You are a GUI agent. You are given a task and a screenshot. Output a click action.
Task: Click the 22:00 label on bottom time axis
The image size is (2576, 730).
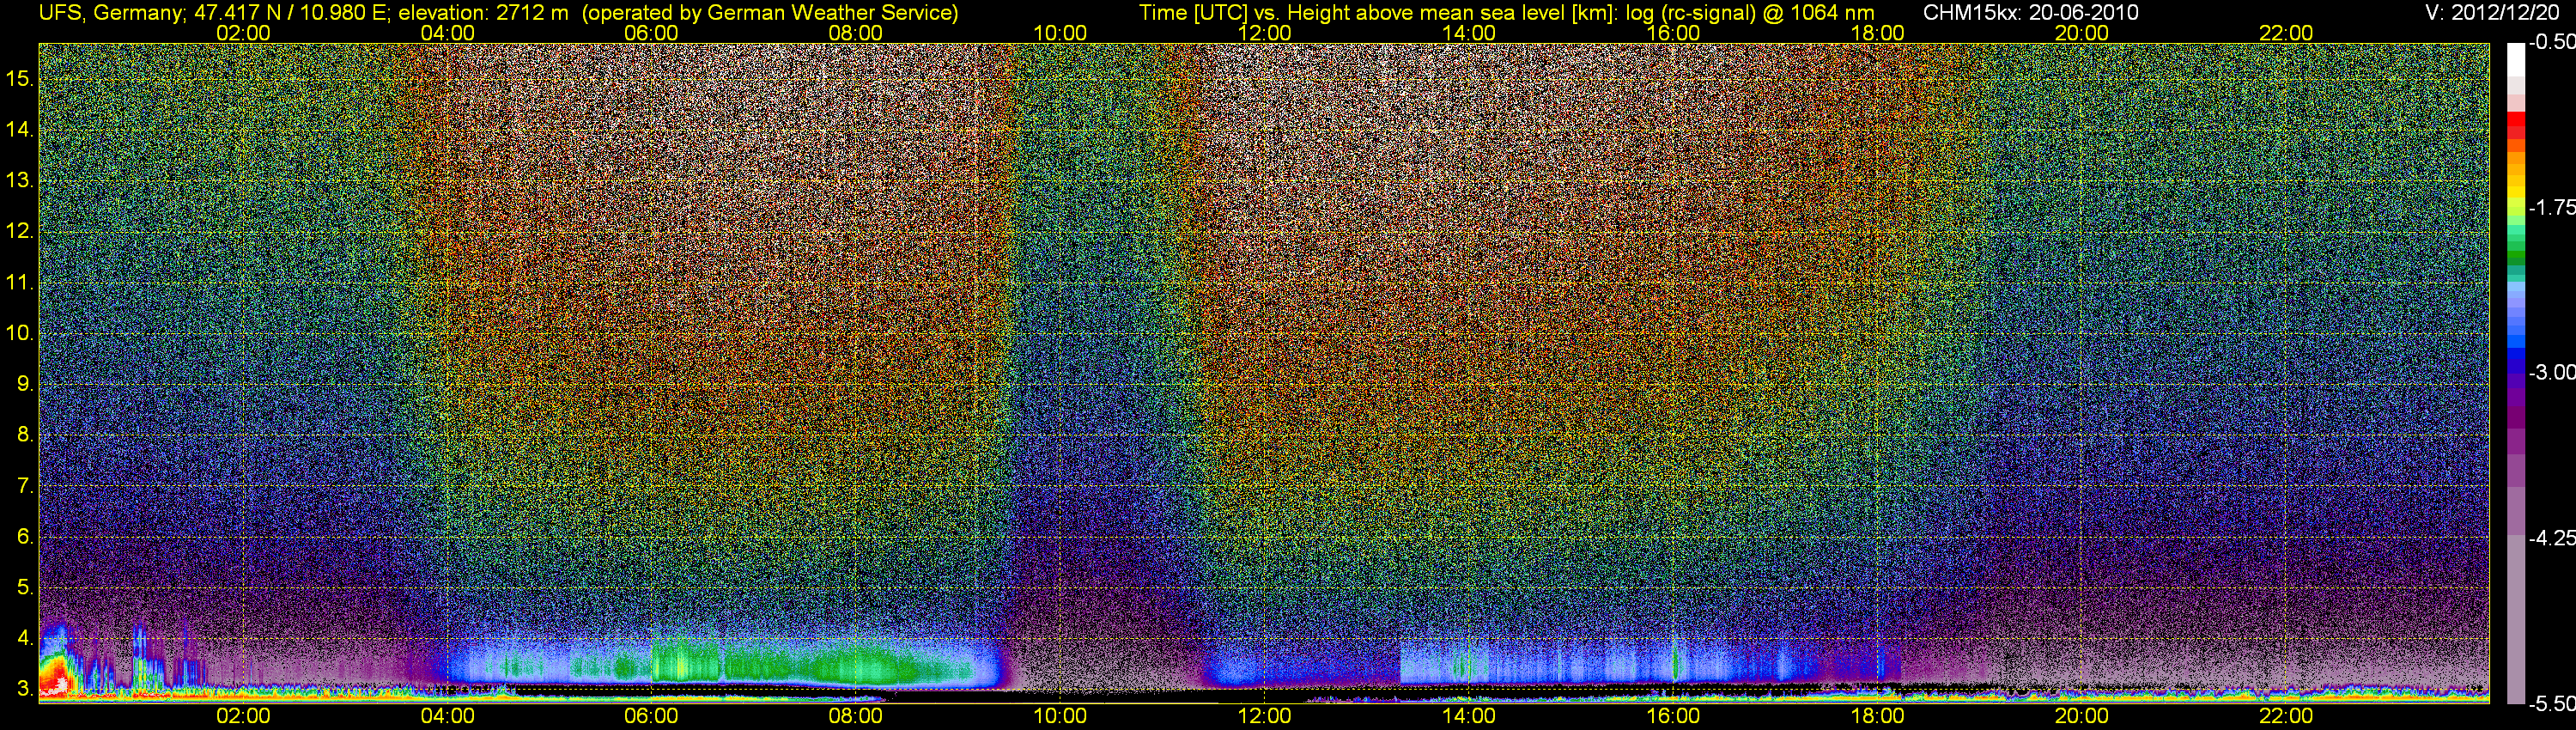click(2286, 716)
